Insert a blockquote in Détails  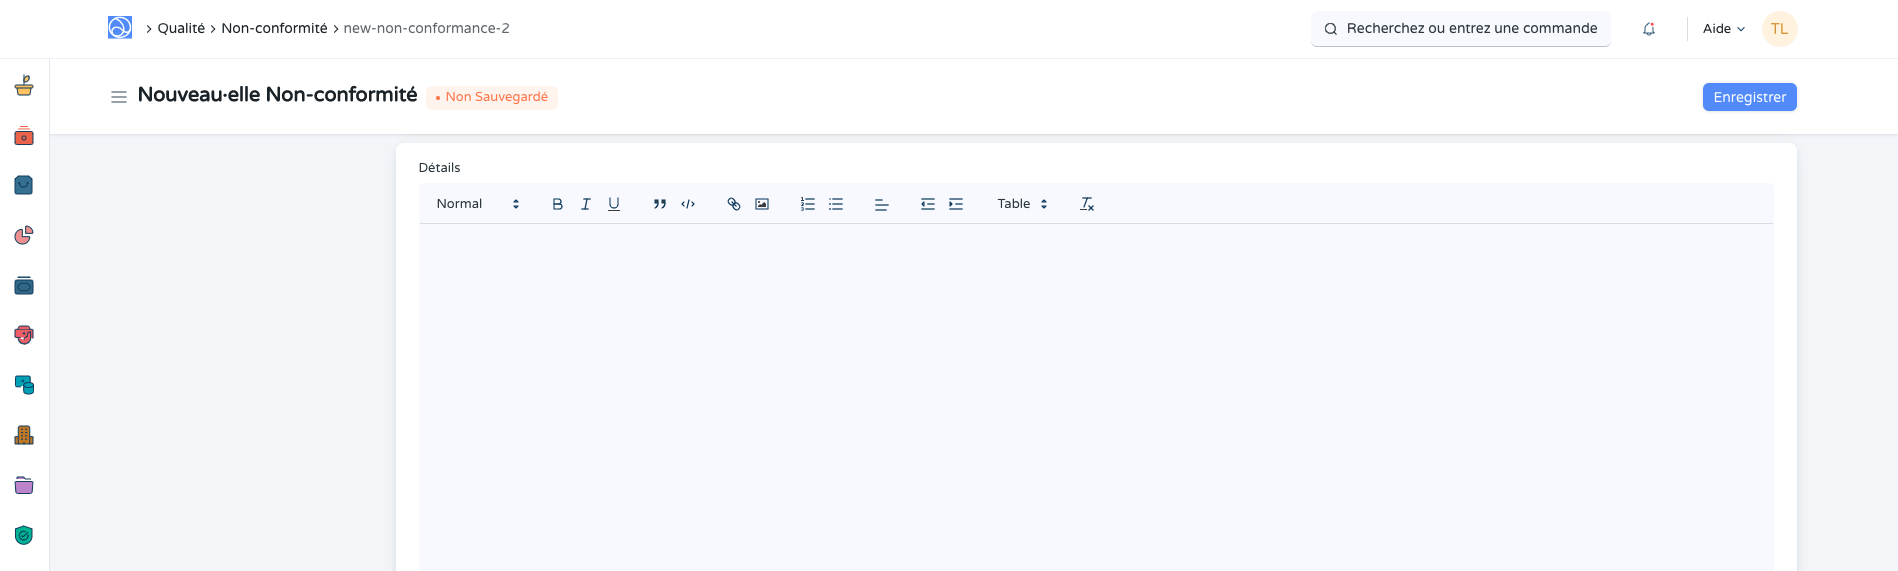[660, 204]
